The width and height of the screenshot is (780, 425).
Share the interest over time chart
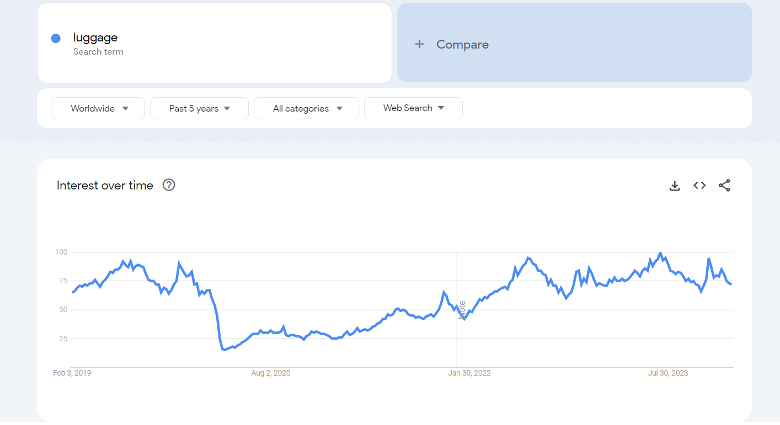(724, 186)
